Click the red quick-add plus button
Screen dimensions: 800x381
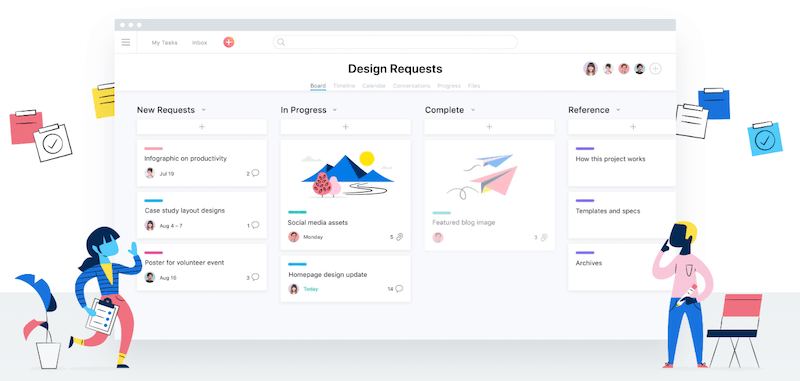pos(229,42)
